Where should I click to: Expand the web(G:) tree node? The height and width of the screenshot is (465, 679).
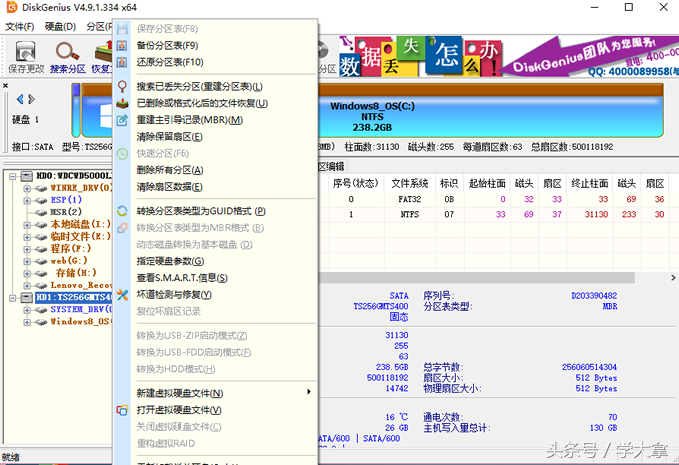pyautogui.click(x=27, y=261)
